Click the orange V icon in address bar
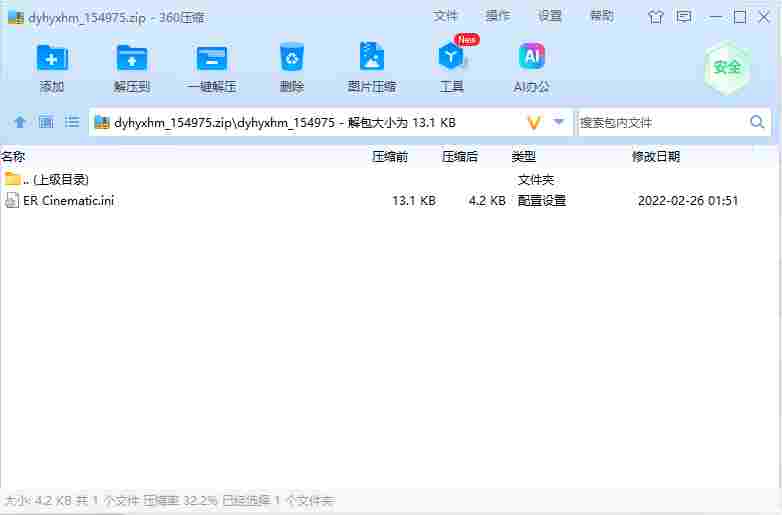 pyautogui.click(x=534, y=123)
